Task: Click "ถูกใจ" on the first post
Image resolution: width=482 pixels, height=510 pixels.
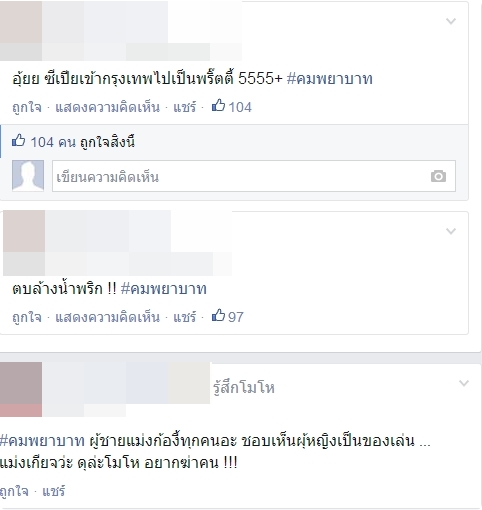Action: [27, 107]
